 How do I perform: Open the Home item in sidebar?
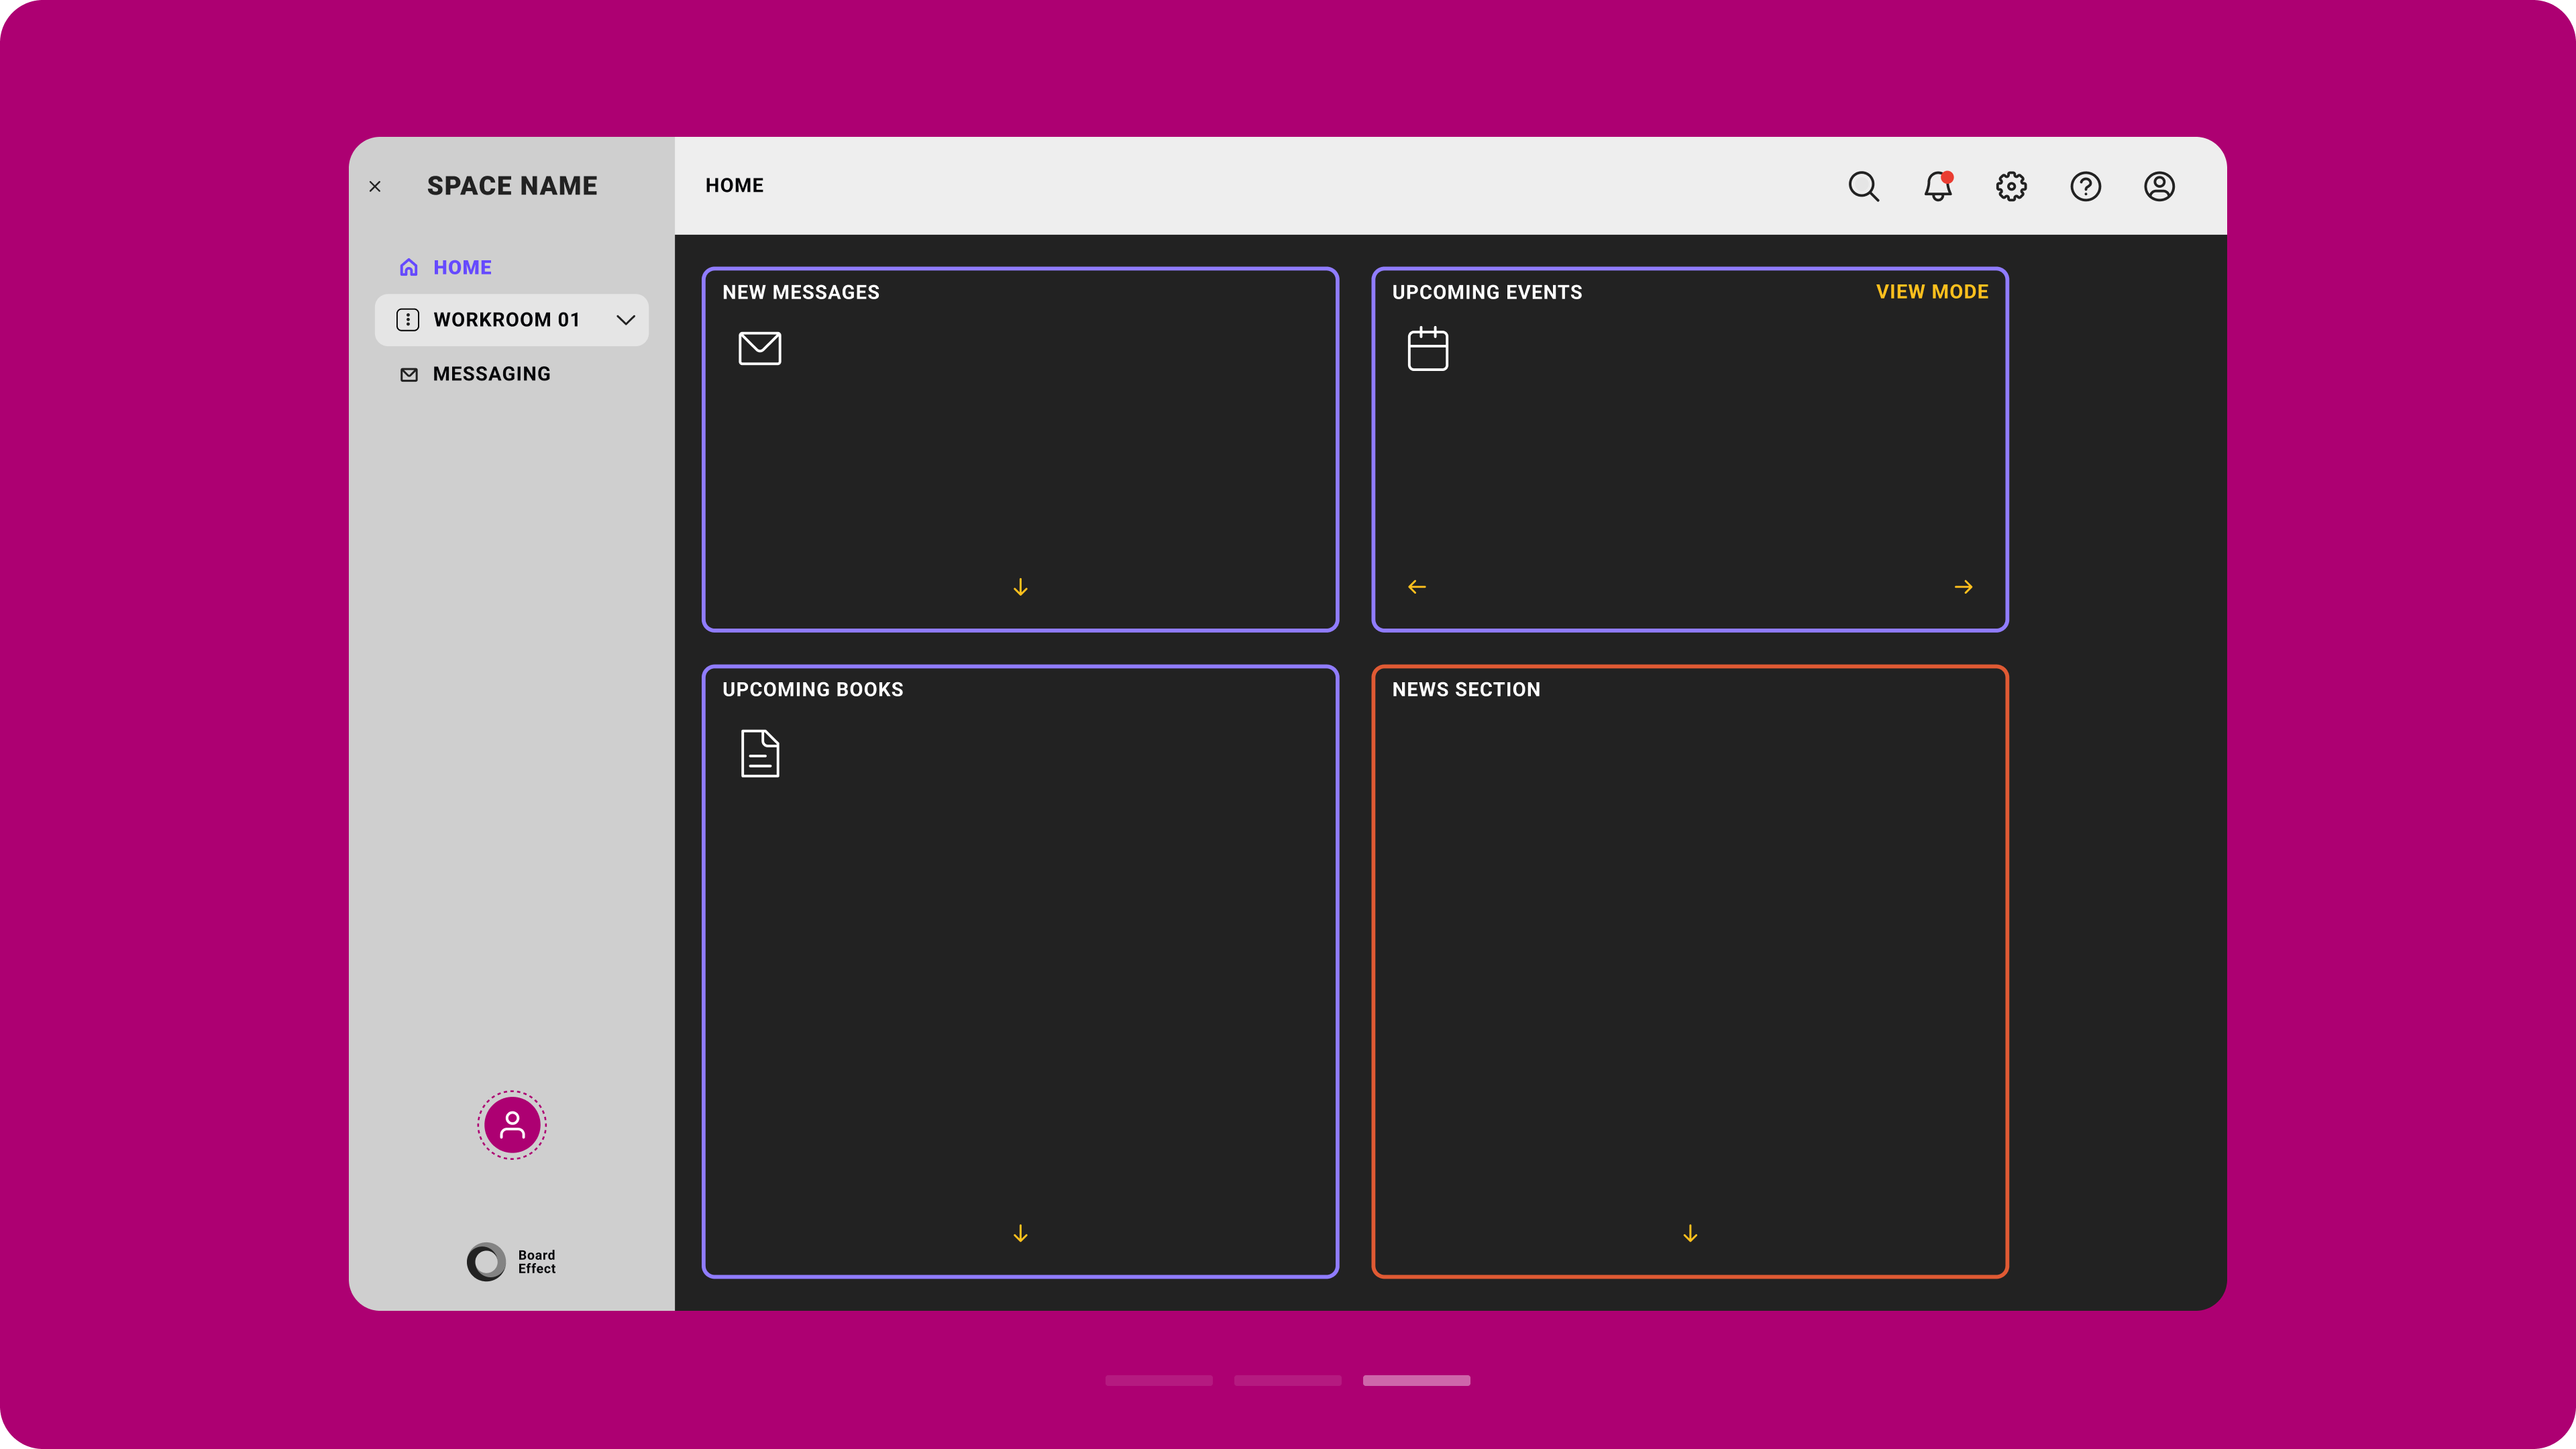[445, 267]
